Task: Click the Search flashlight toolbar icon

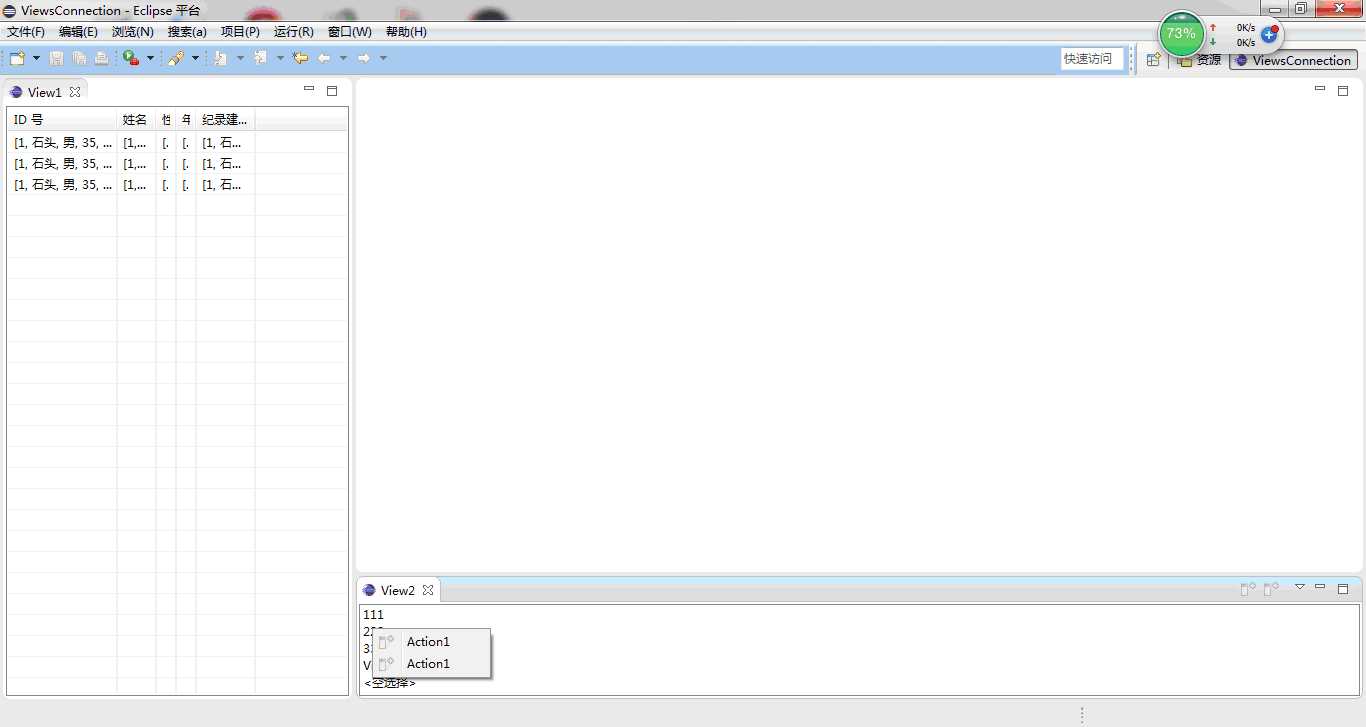Action: click(176, 59)
